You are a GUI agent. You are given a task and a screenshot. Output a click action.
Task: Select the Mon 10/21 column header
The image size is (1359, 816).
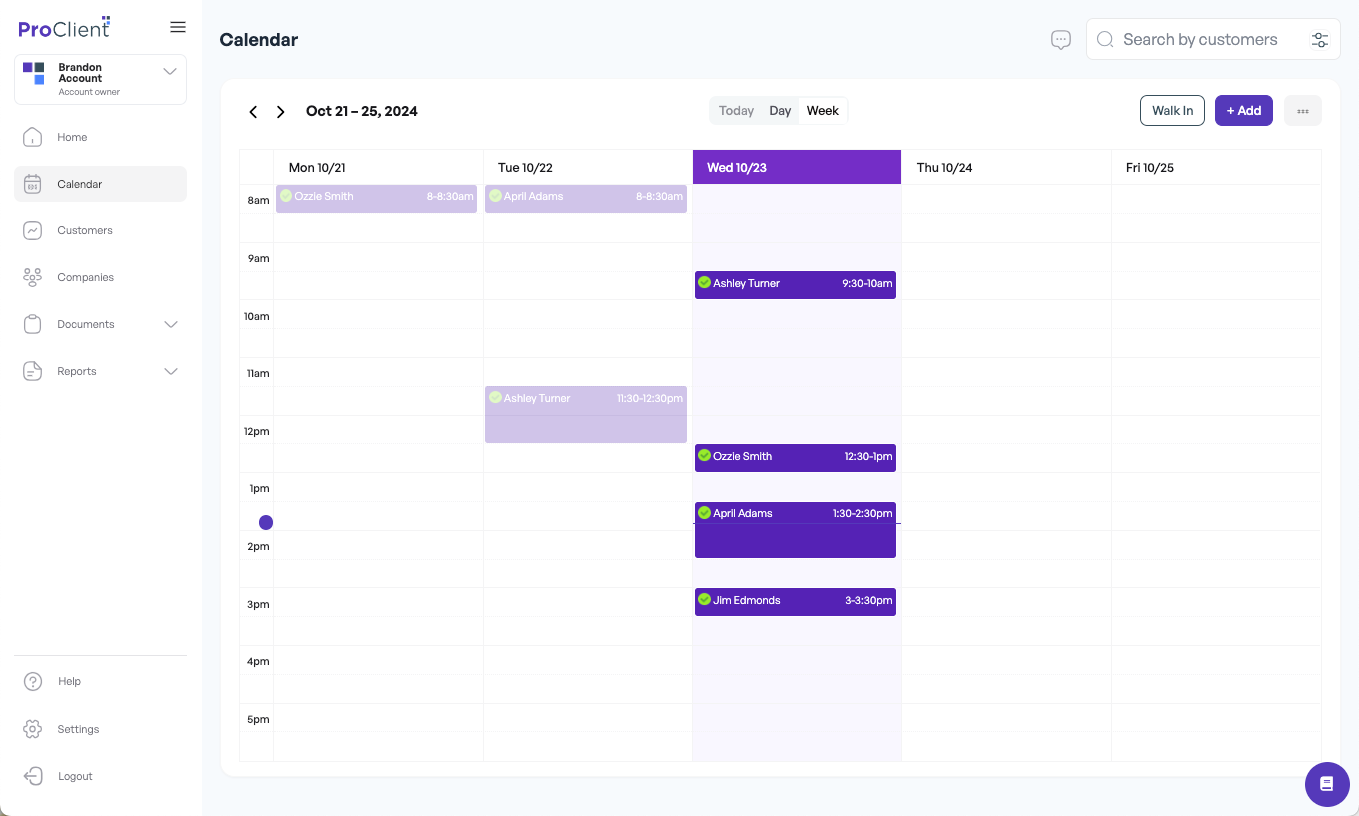coord(379,167)
